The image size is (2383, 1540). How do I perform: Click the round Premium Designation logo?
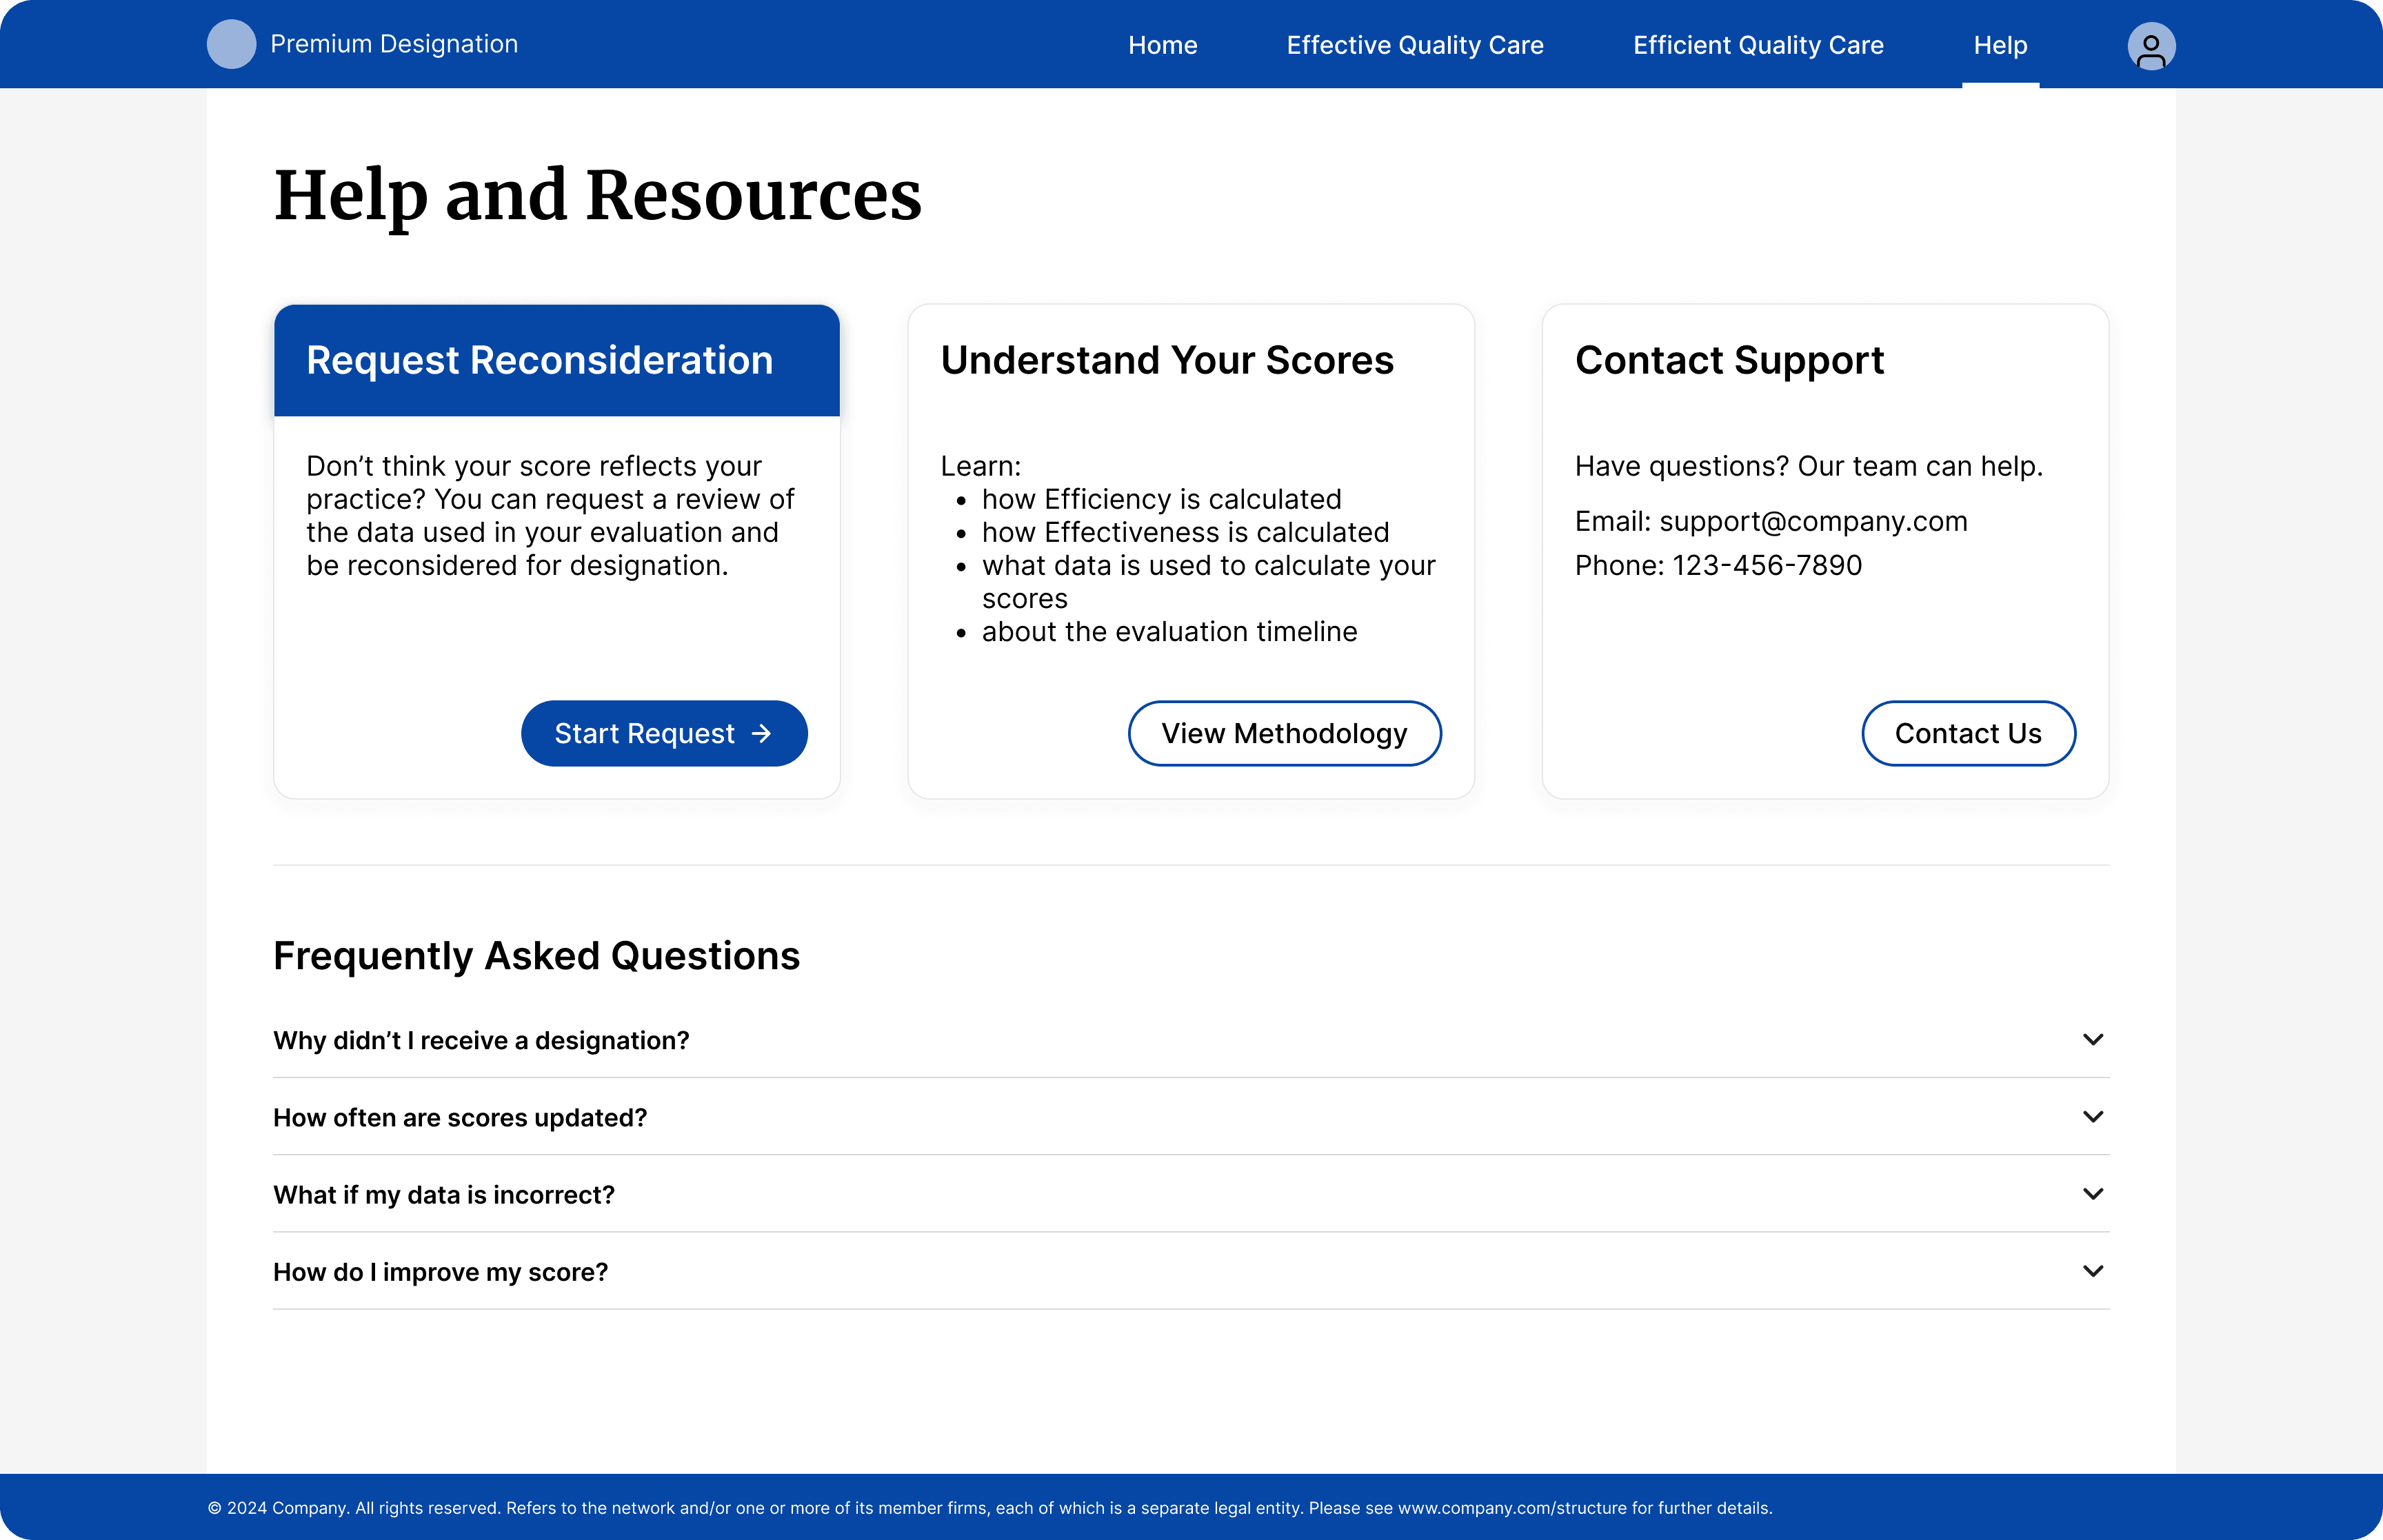pyautogui.click(x=231, y=44)
